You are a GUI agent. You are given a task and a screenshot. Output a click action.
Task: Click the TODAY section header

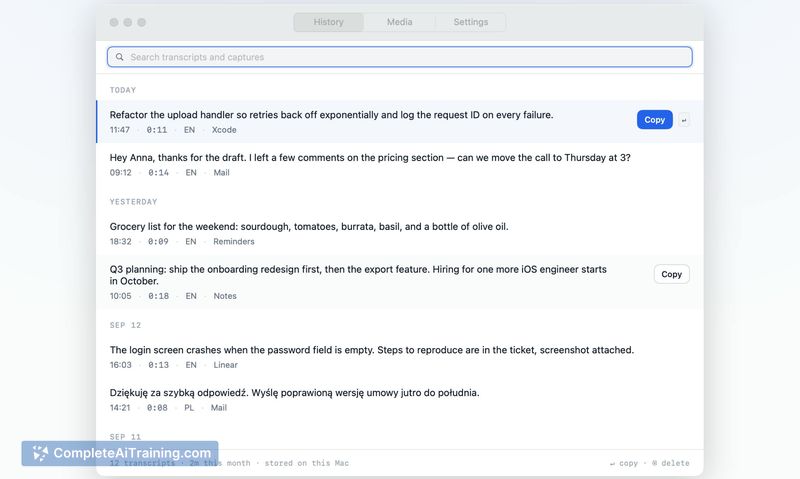tap(123, 90)
